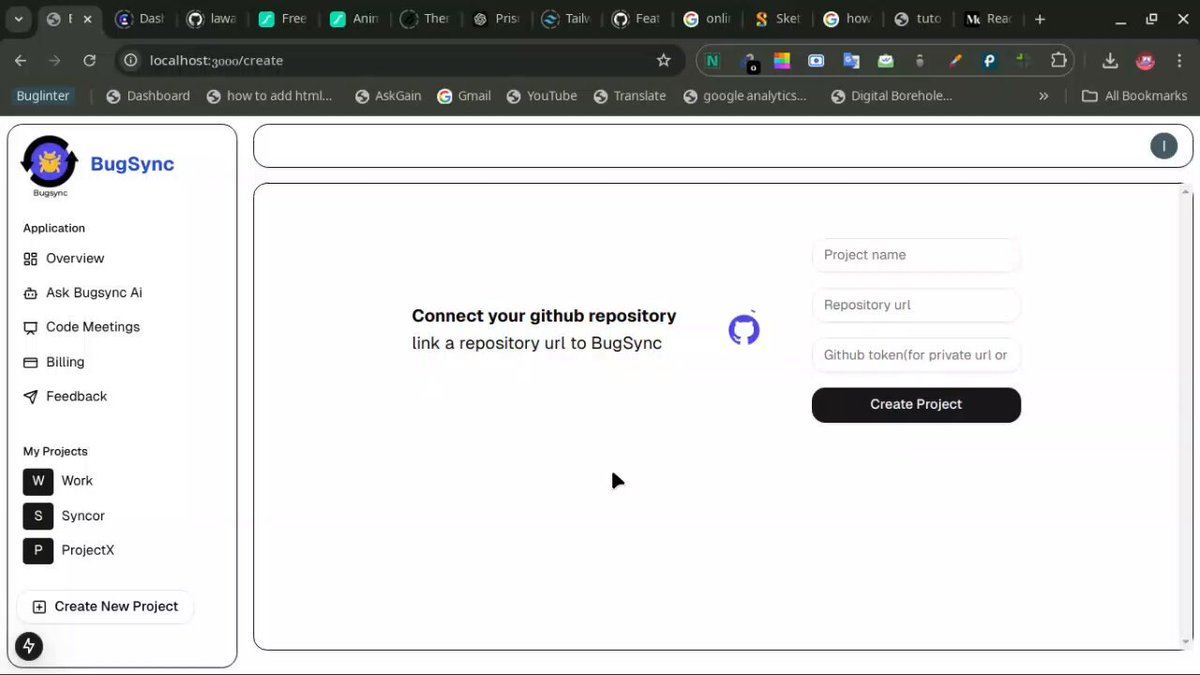Open Ask Bugsync Ai
Screen dimensions: 1200x675
pyautogui.click(x=82, y=293)
